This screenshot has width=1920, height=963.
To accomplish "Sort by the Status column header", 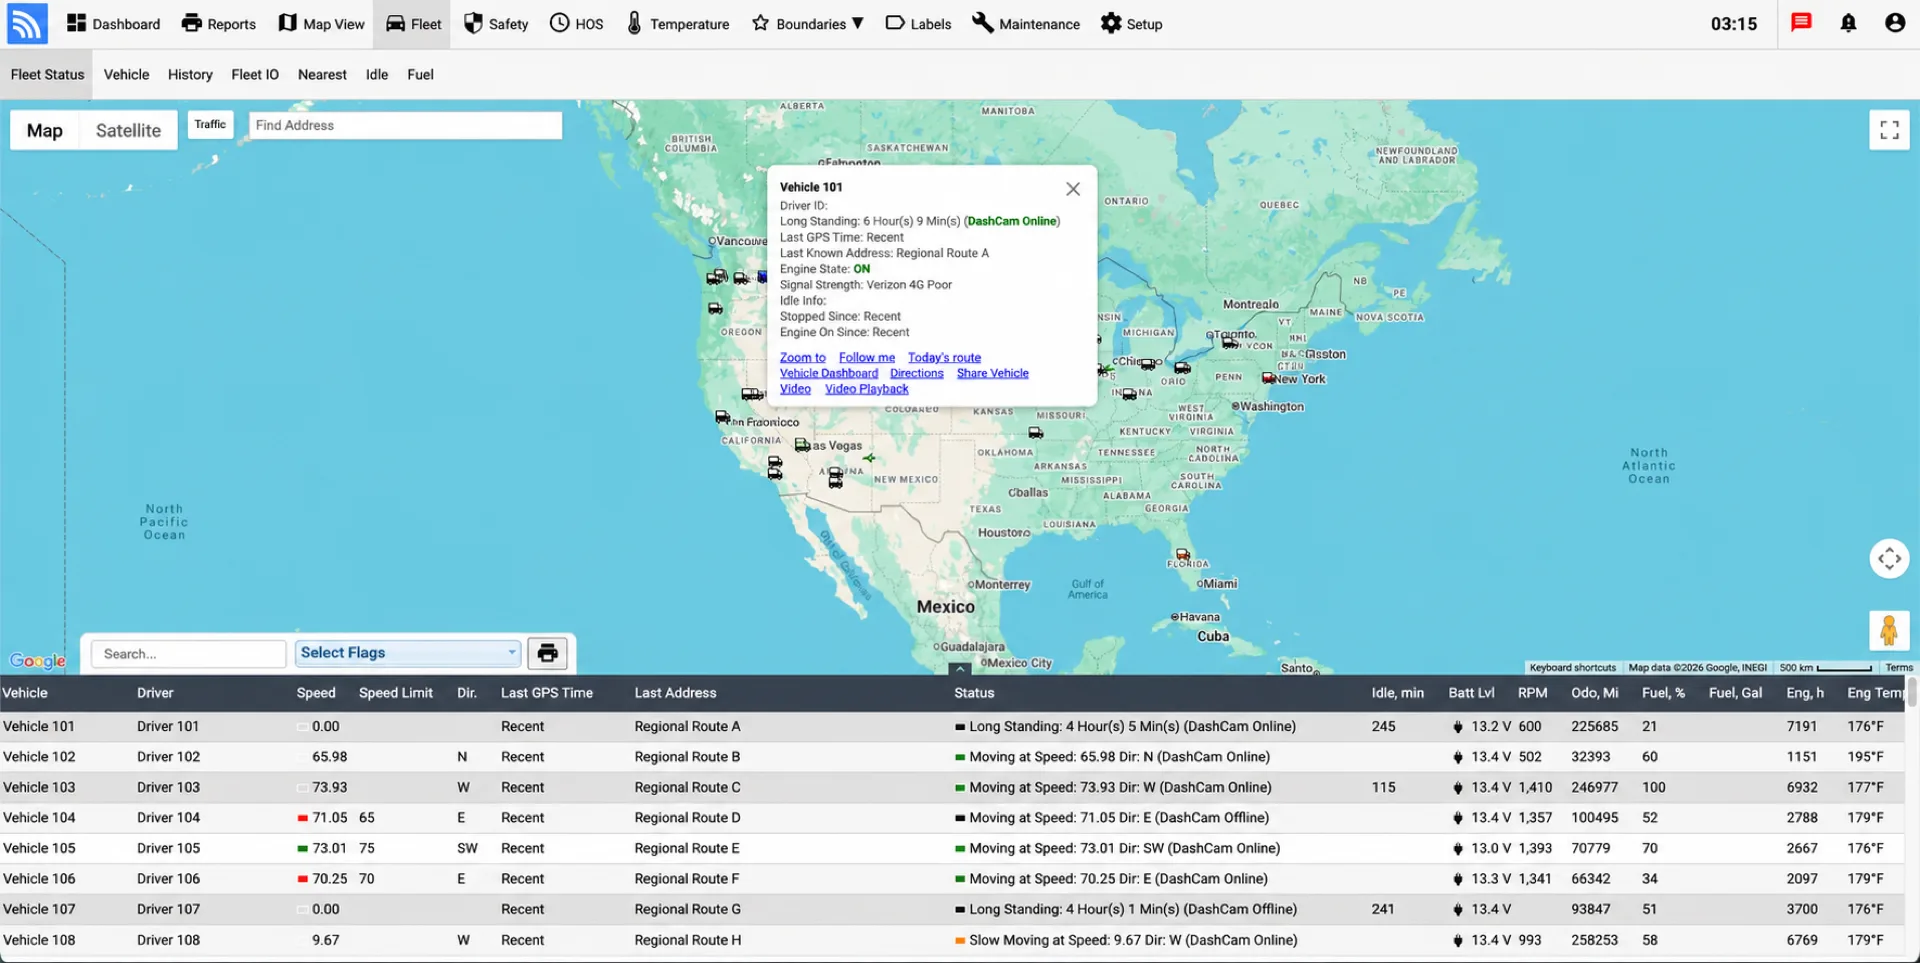I will 974,693.
